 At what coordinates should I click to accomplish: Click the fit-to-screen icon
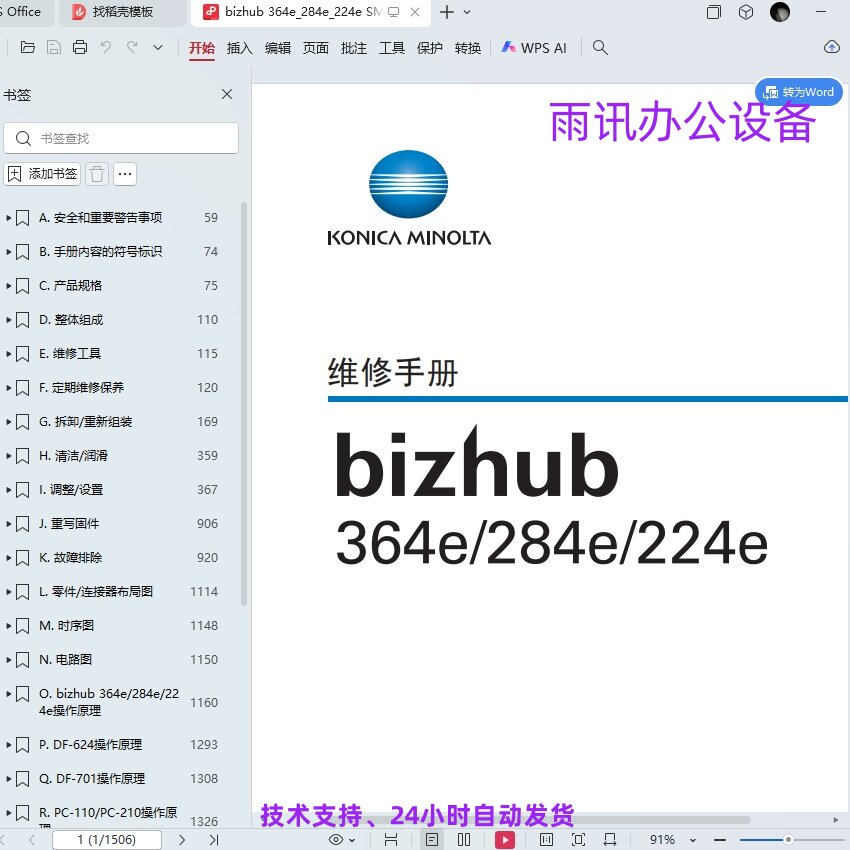pyautogui.click(x=578, y=840)
